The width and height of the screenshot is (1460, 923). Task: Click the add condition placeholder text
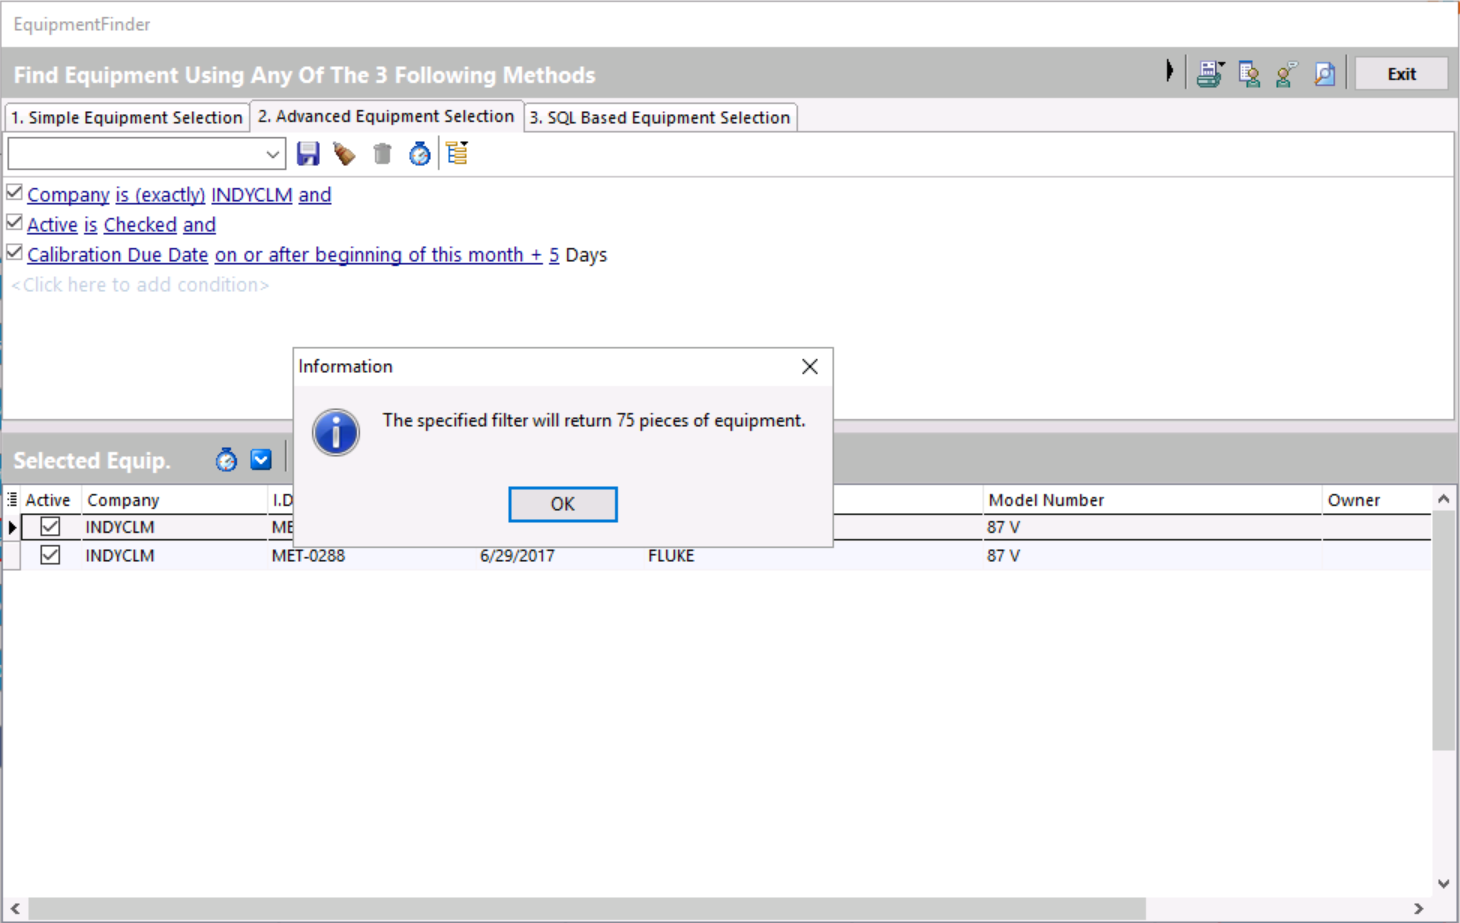coord(140,285)
